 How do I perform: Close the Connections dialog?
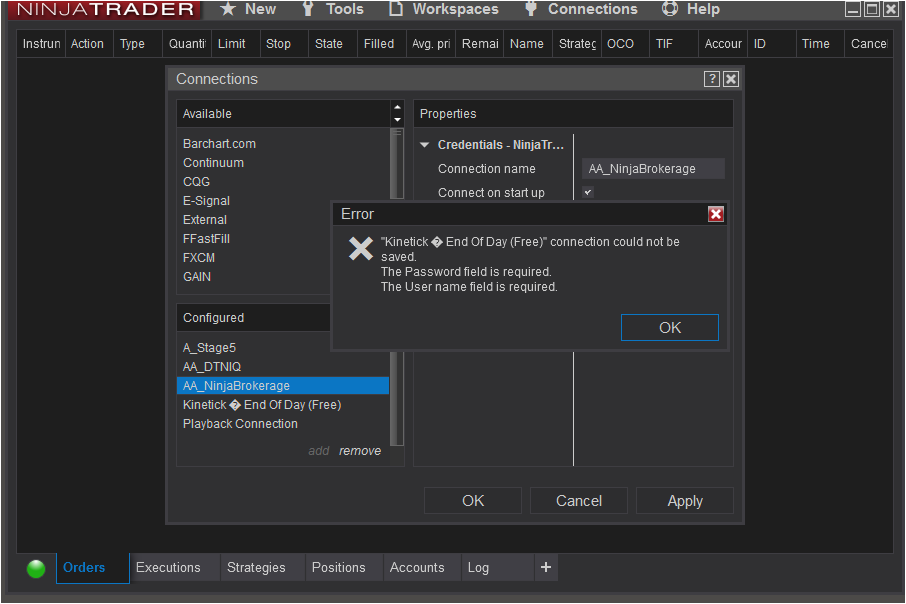tap(731, 79)
